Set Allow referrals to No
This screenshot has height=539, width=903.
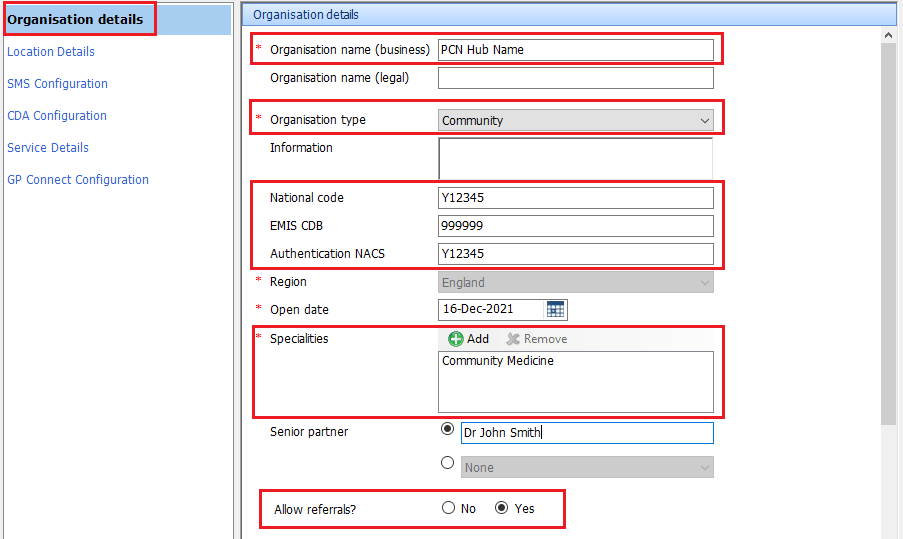448,508
